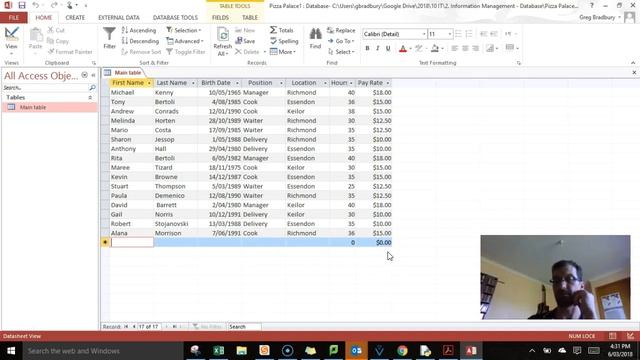
Task: Undo last action in quick access toolbar
Action: pos(36,5)
